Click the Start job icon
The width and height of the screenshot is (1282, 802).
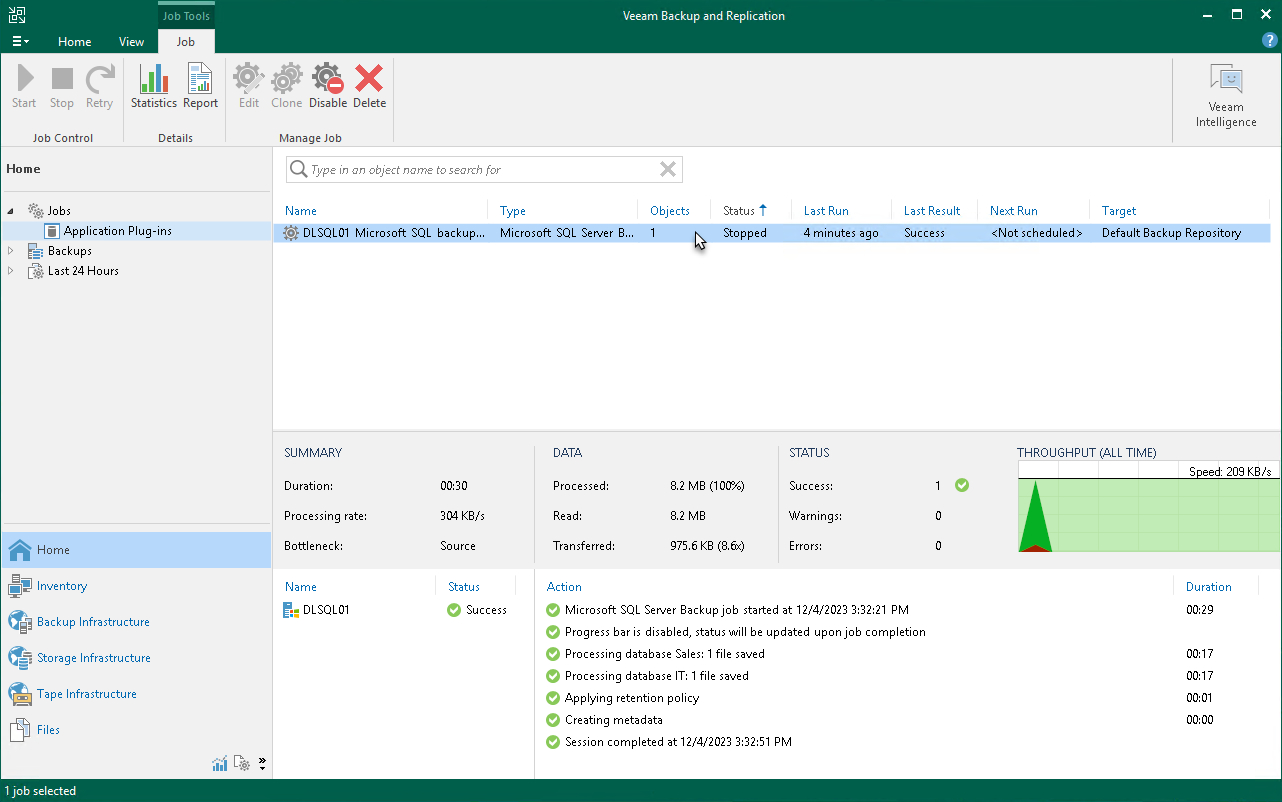pyautogui.click(x=24, y=78)
